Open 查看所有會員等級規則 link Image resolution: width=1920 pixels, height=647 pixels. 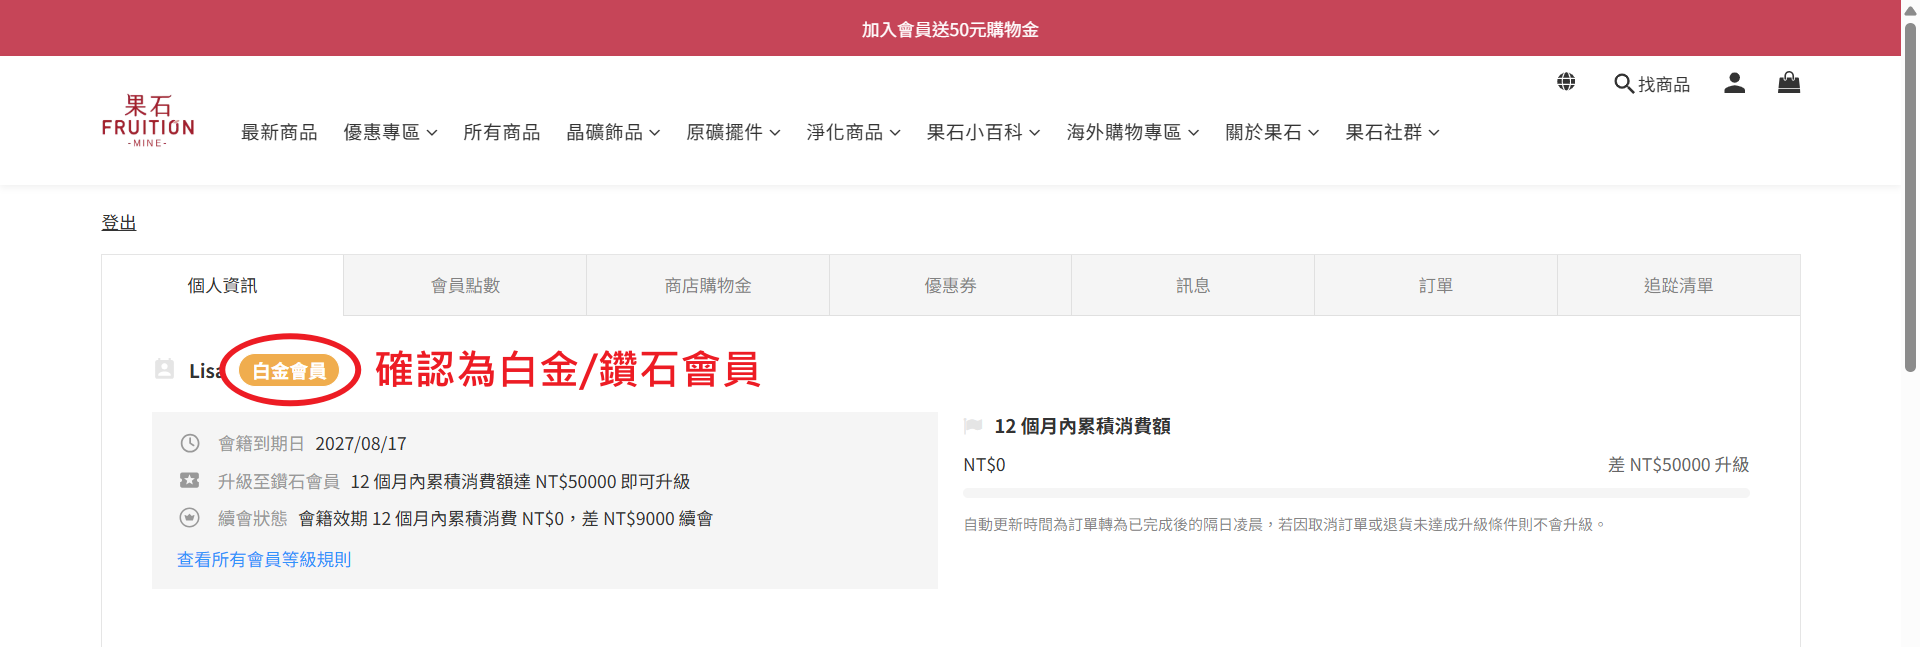[x=264, y=559]
